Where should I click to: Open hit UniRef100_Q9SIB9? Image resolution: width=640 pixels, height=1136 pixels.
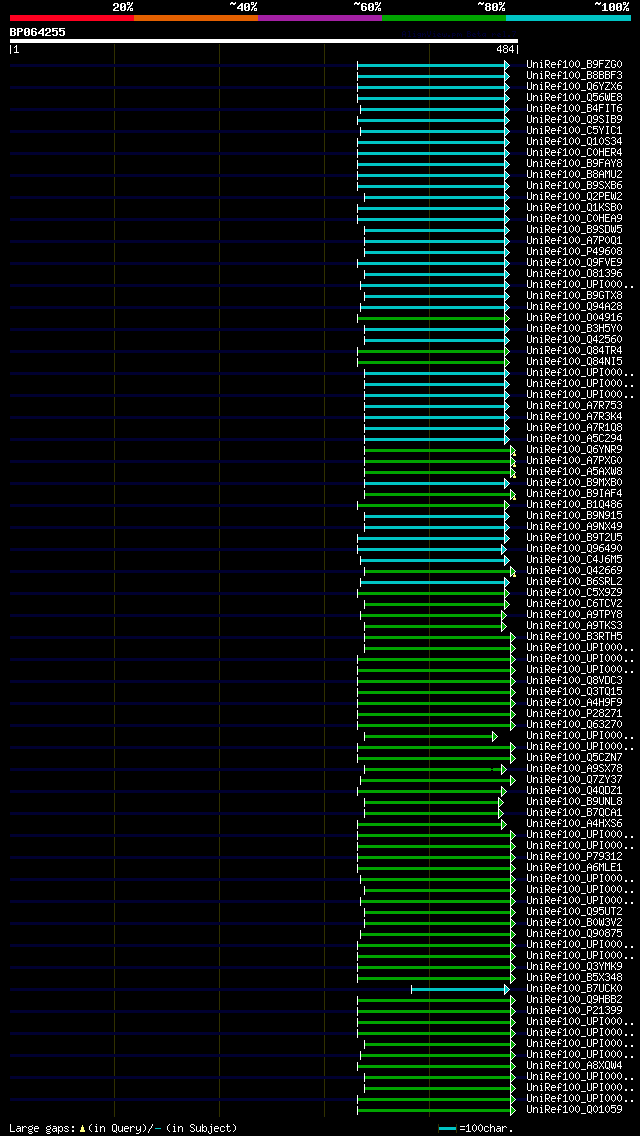(574, 120)
